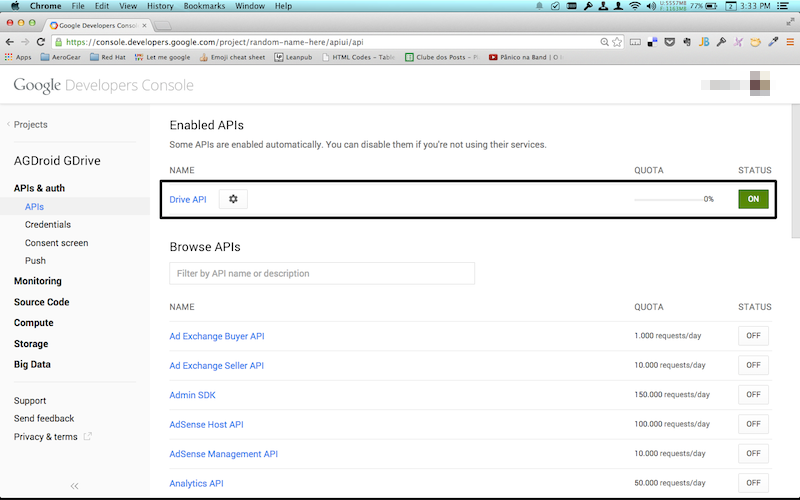The height and width of the screenshot is (500, 800).
Task: Collapse the APIs & auth section
Action: click(39, 188)
